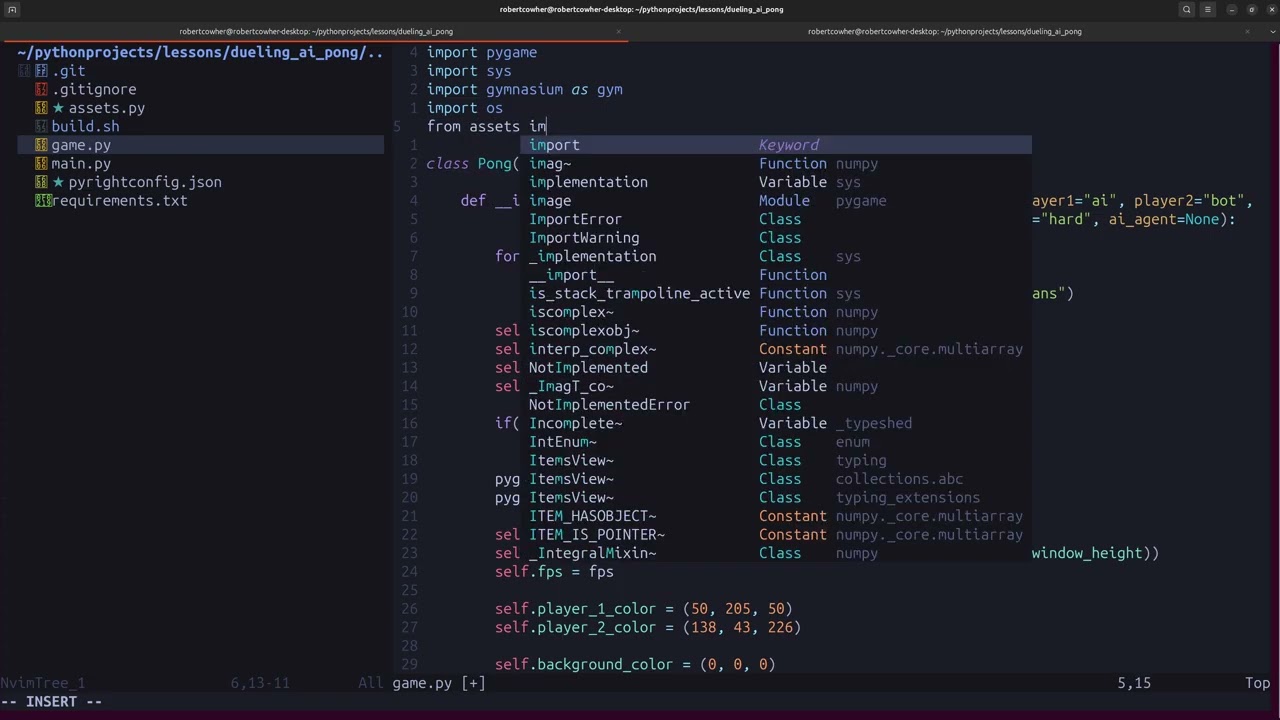This screenshot has height=720, width=1280.
Task: Close the second terminal tab
Action: pos(1246,31)
